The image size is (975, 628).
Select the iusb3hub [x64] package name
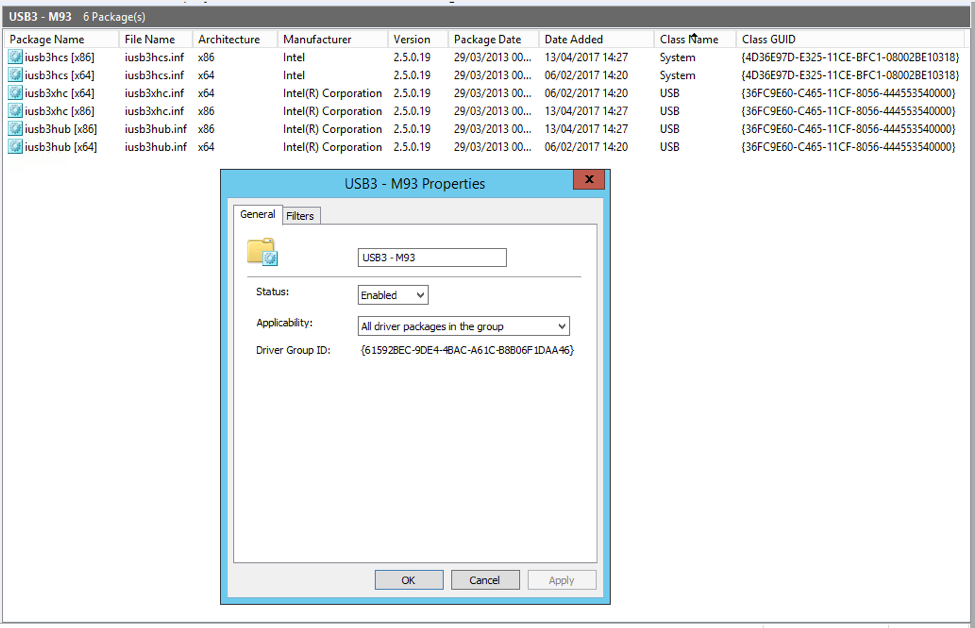(x=61, y=147)
